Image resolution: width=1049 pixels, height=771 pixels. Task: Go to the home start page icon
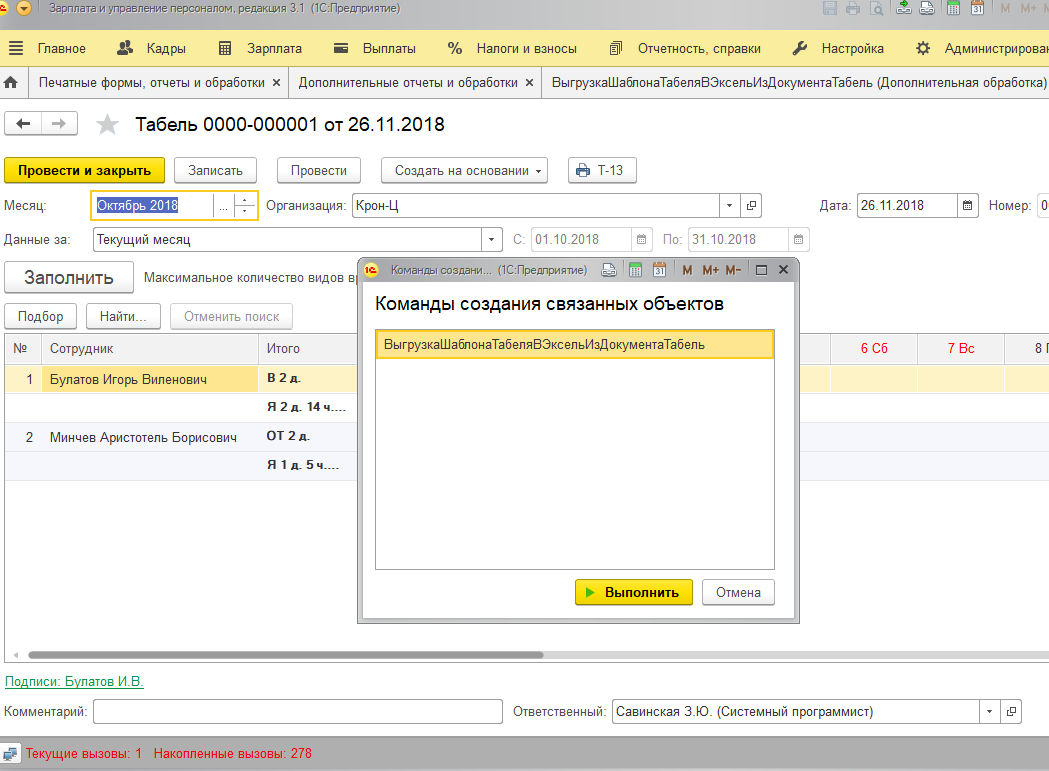(x=11, y=83)
